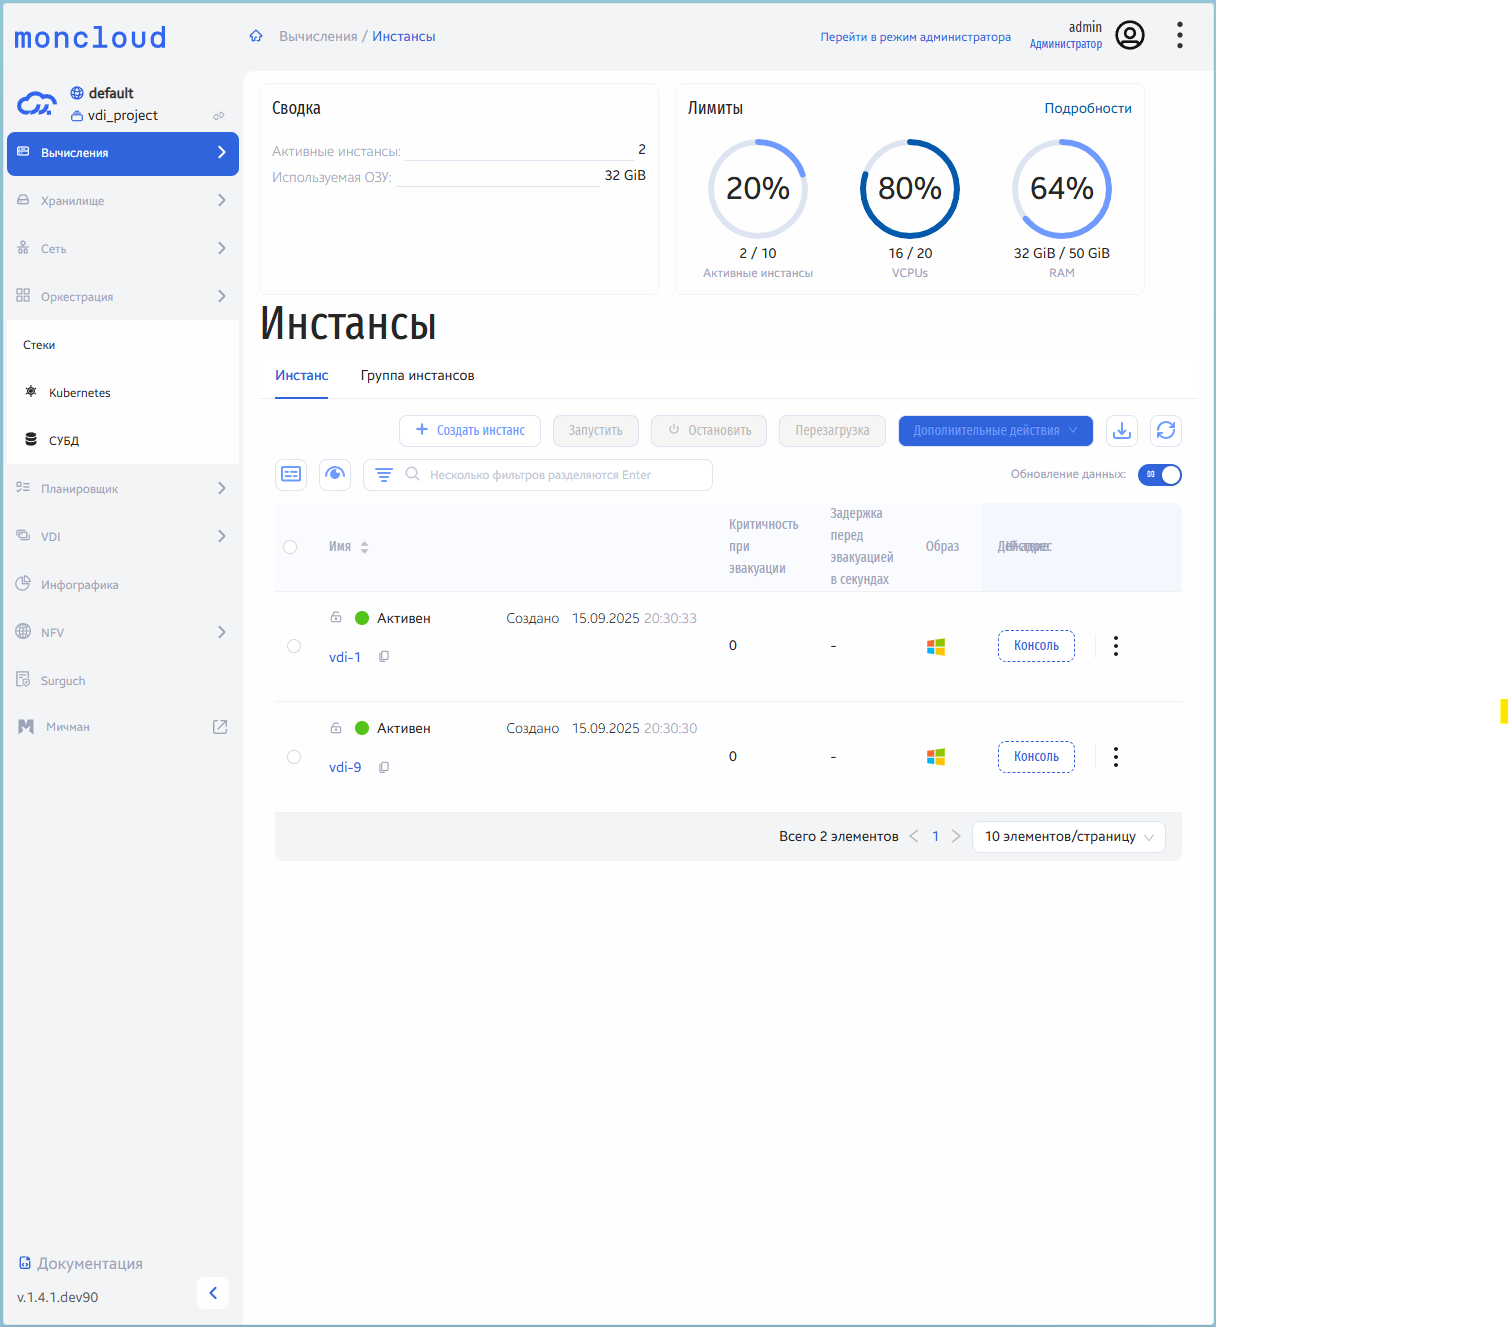Collapse the sidebar with arrow button
The width and height of the screenshot is (1509, 1327).
pos(213,1293)
